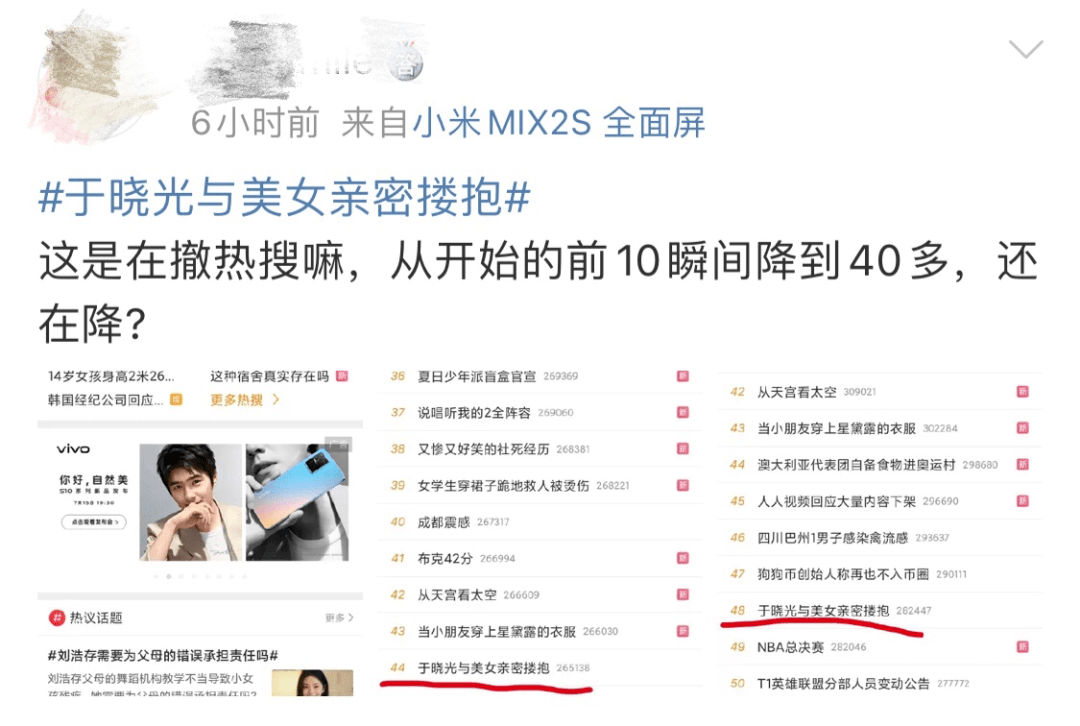Image resolution: width=1080 pixels, height=726 pixels.
Task: Open the 小米MIX2S 全面屏 source link
Action: (x=559, y=123)
